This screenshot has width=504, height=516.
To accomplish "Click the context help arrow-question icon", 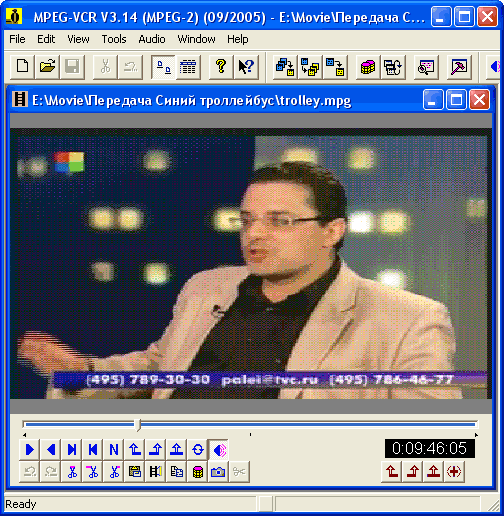I will click(246, 67).
